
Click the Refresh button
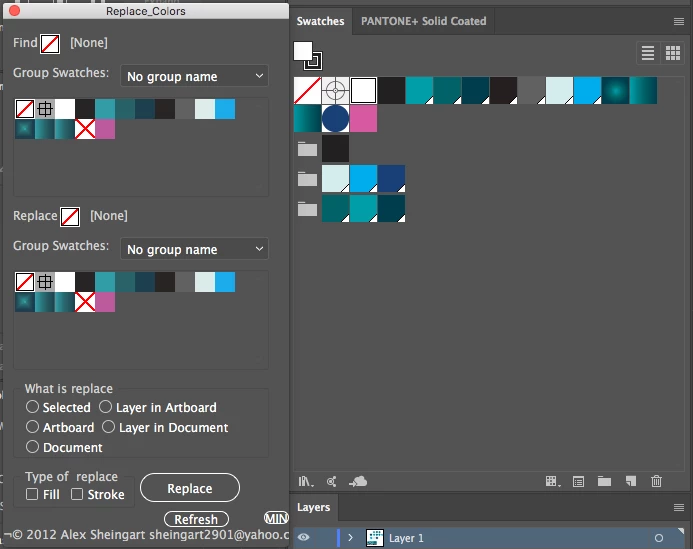point(196,519)
